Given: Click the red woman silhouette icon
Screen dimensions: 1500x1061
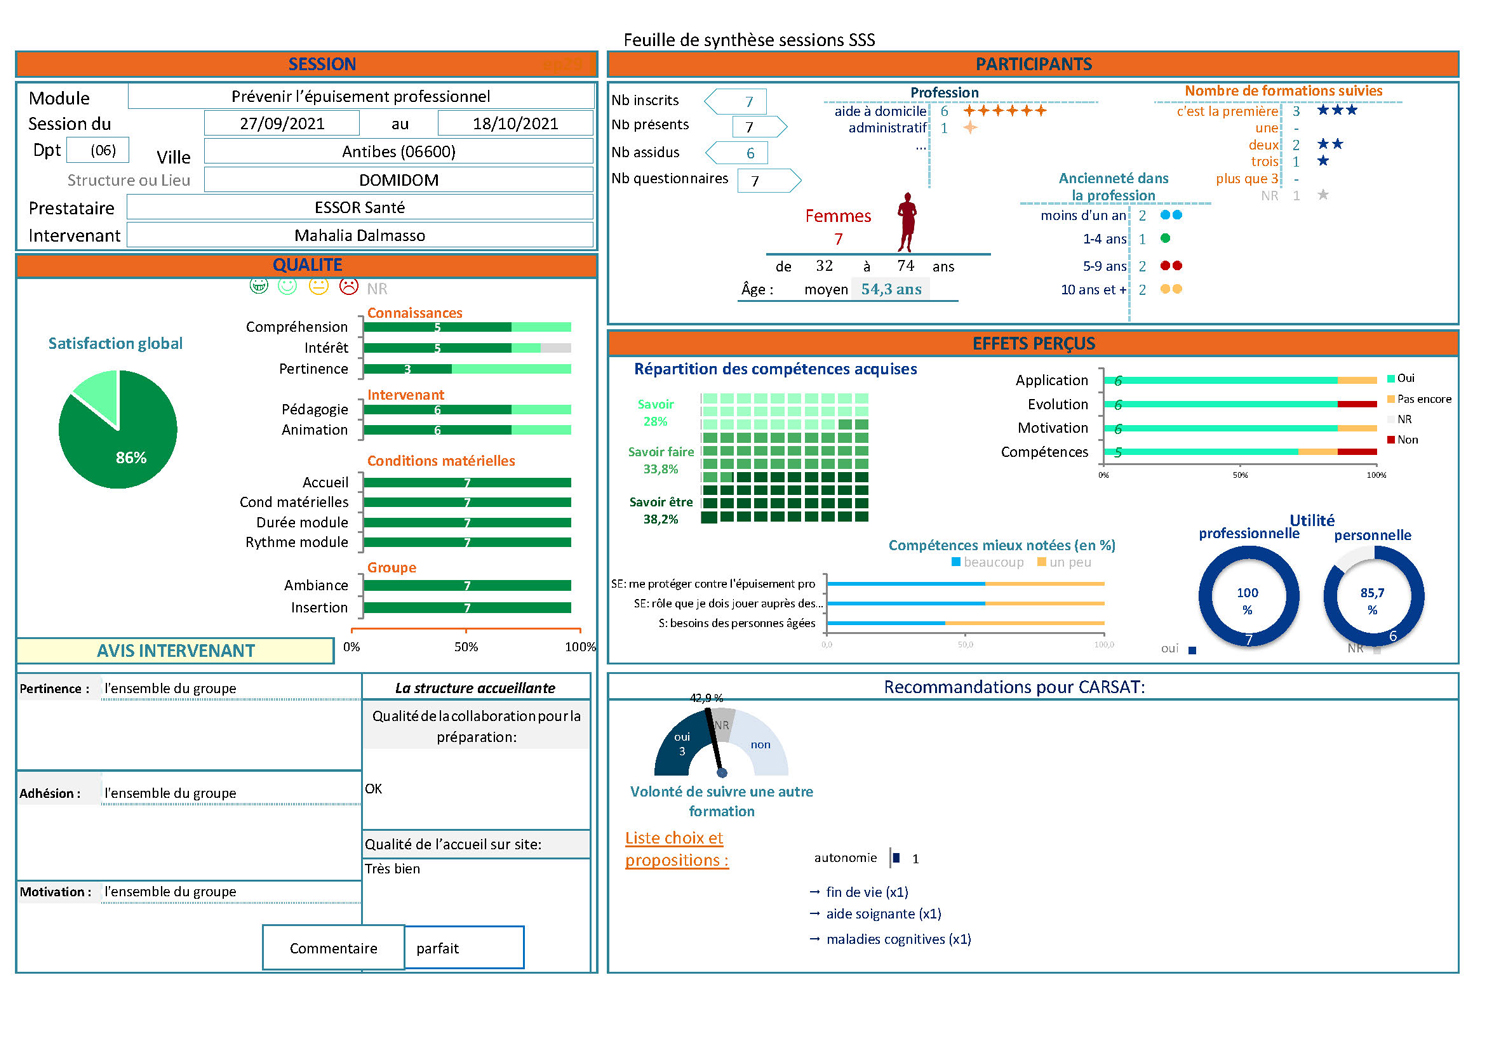Looking at the screenshot, I should pos(907,222).
